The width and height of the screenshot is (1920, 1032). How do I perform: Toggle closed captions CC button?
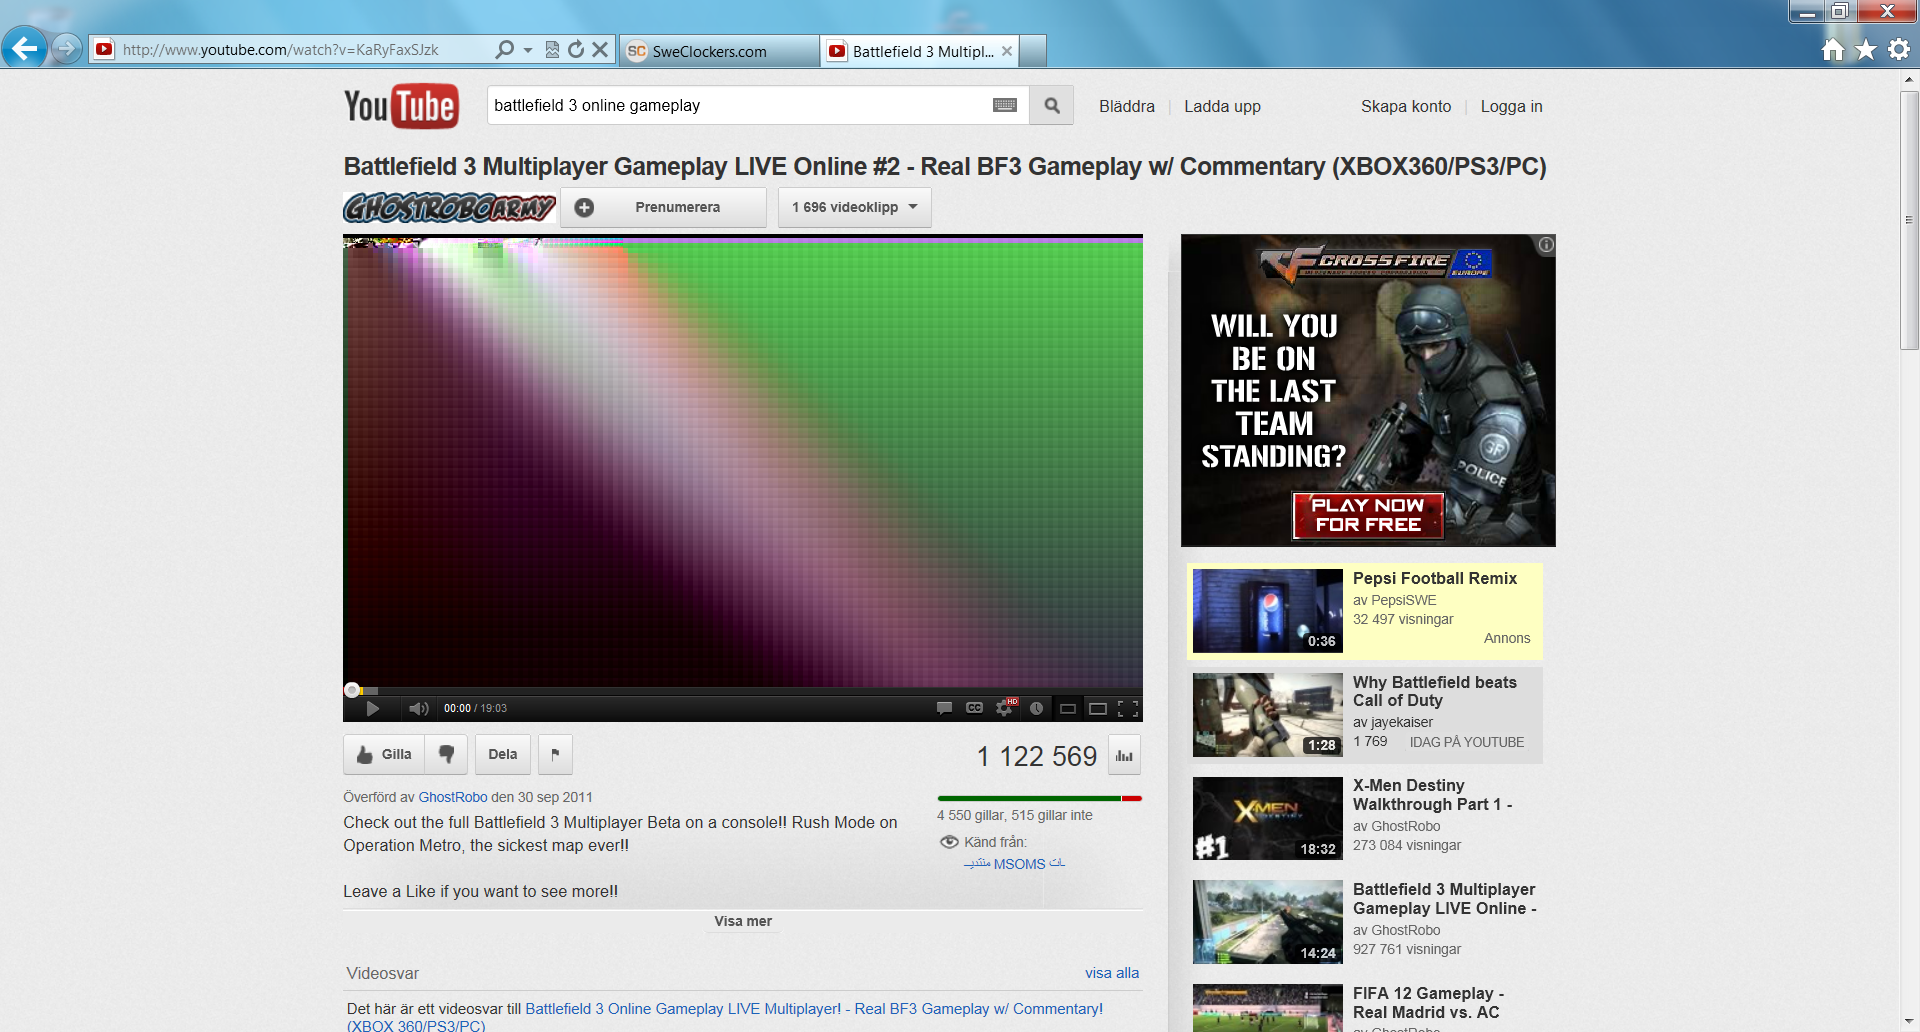[974, 708]
